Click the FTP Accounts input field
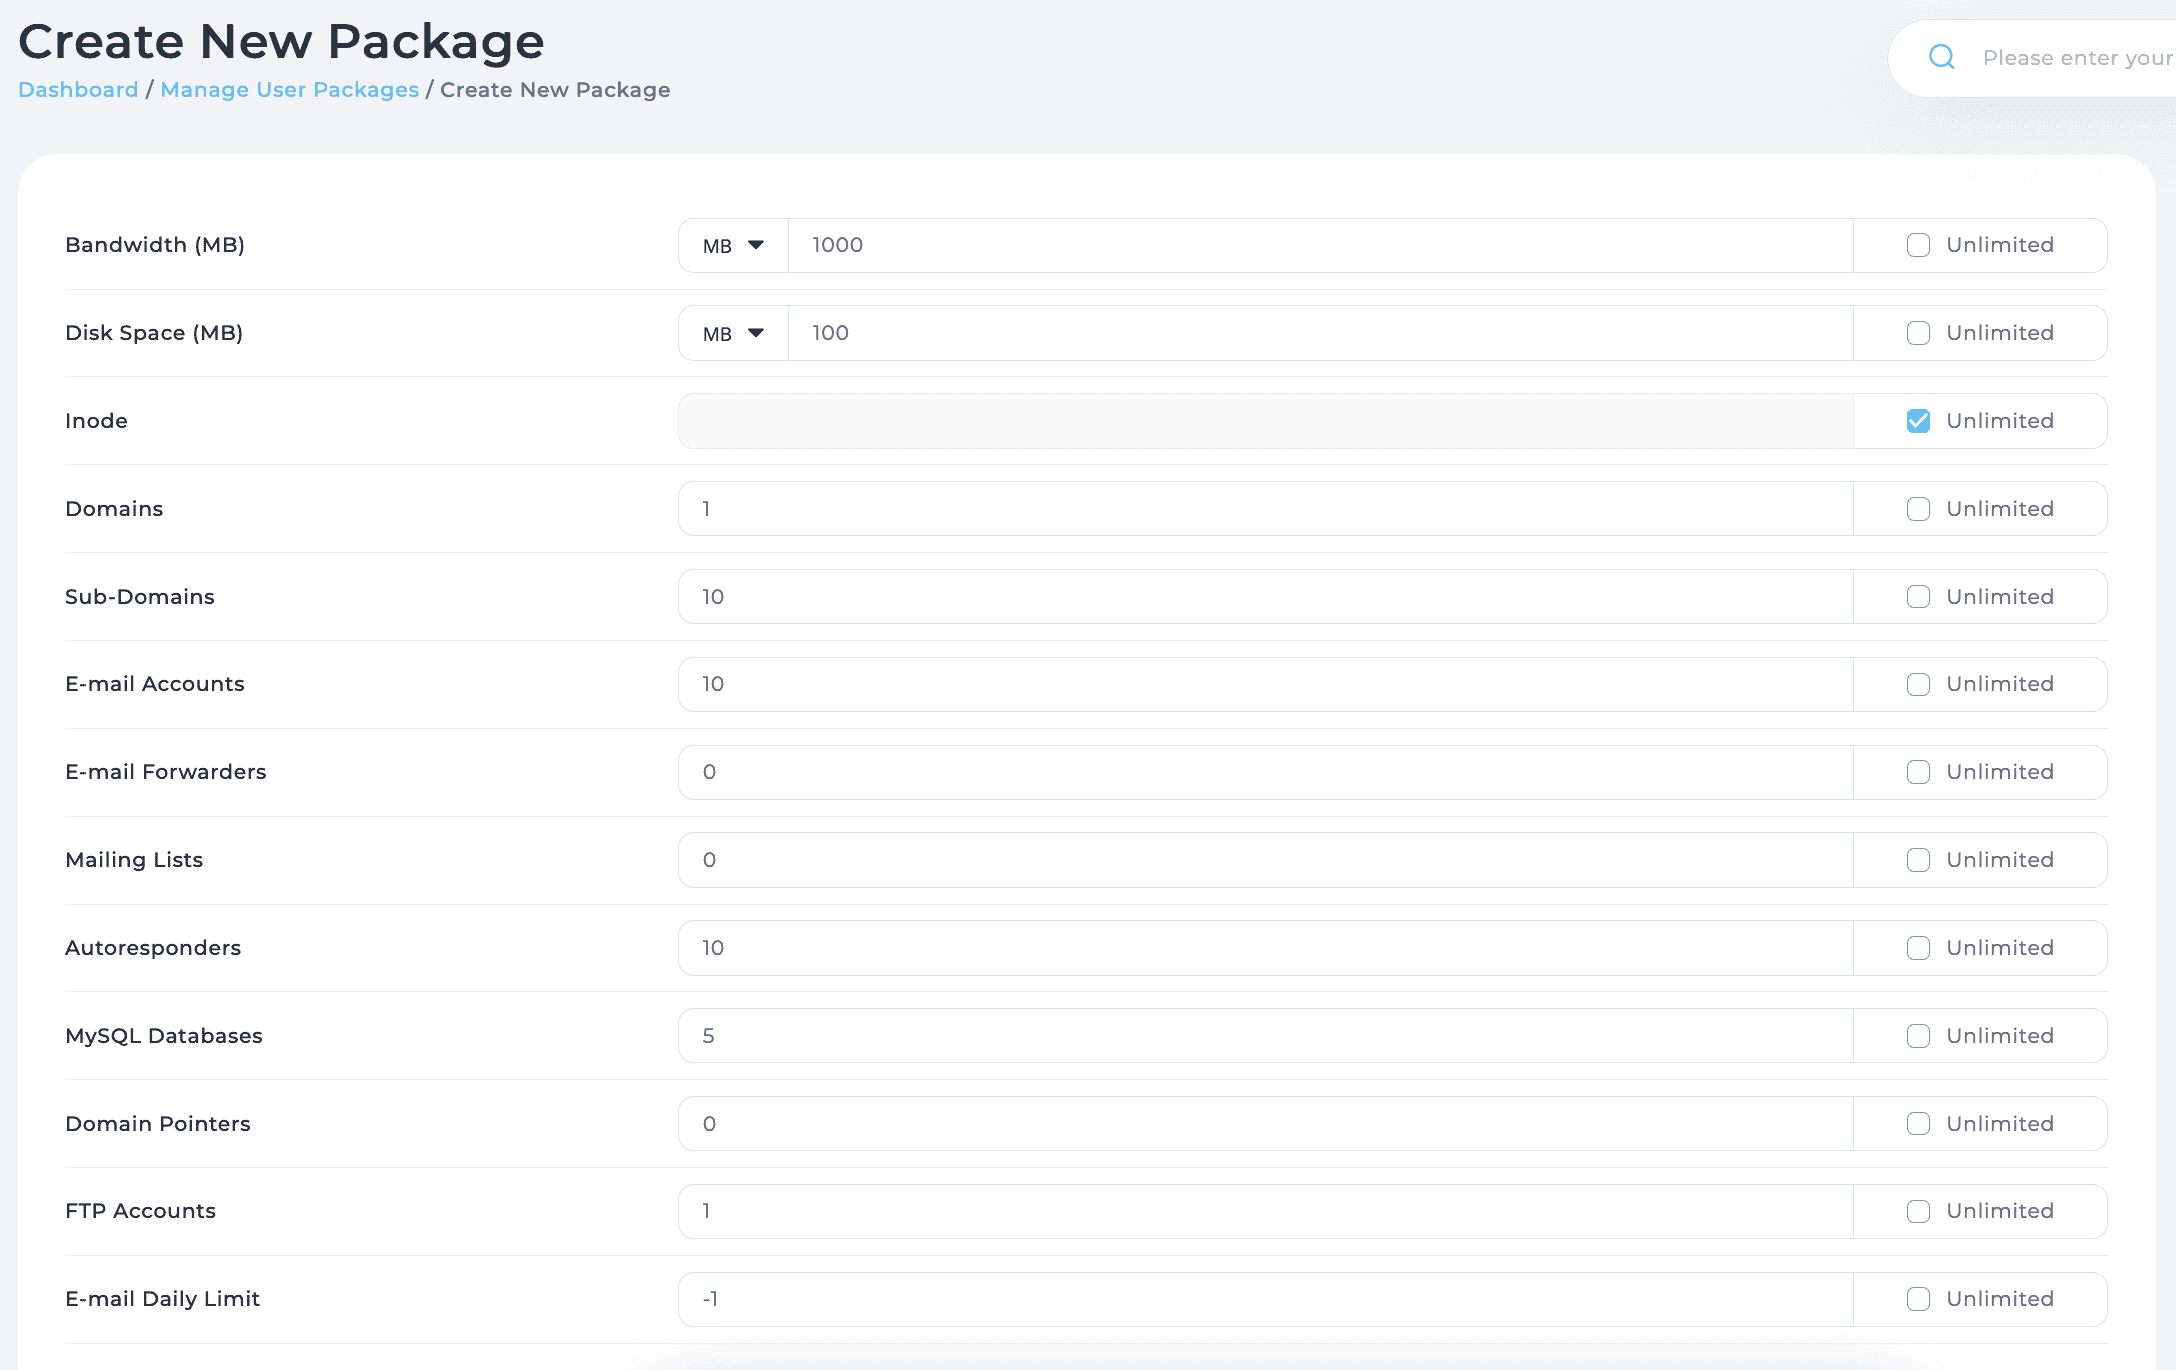The image size is (2176, 1370). click(x=1266, y=1211)
